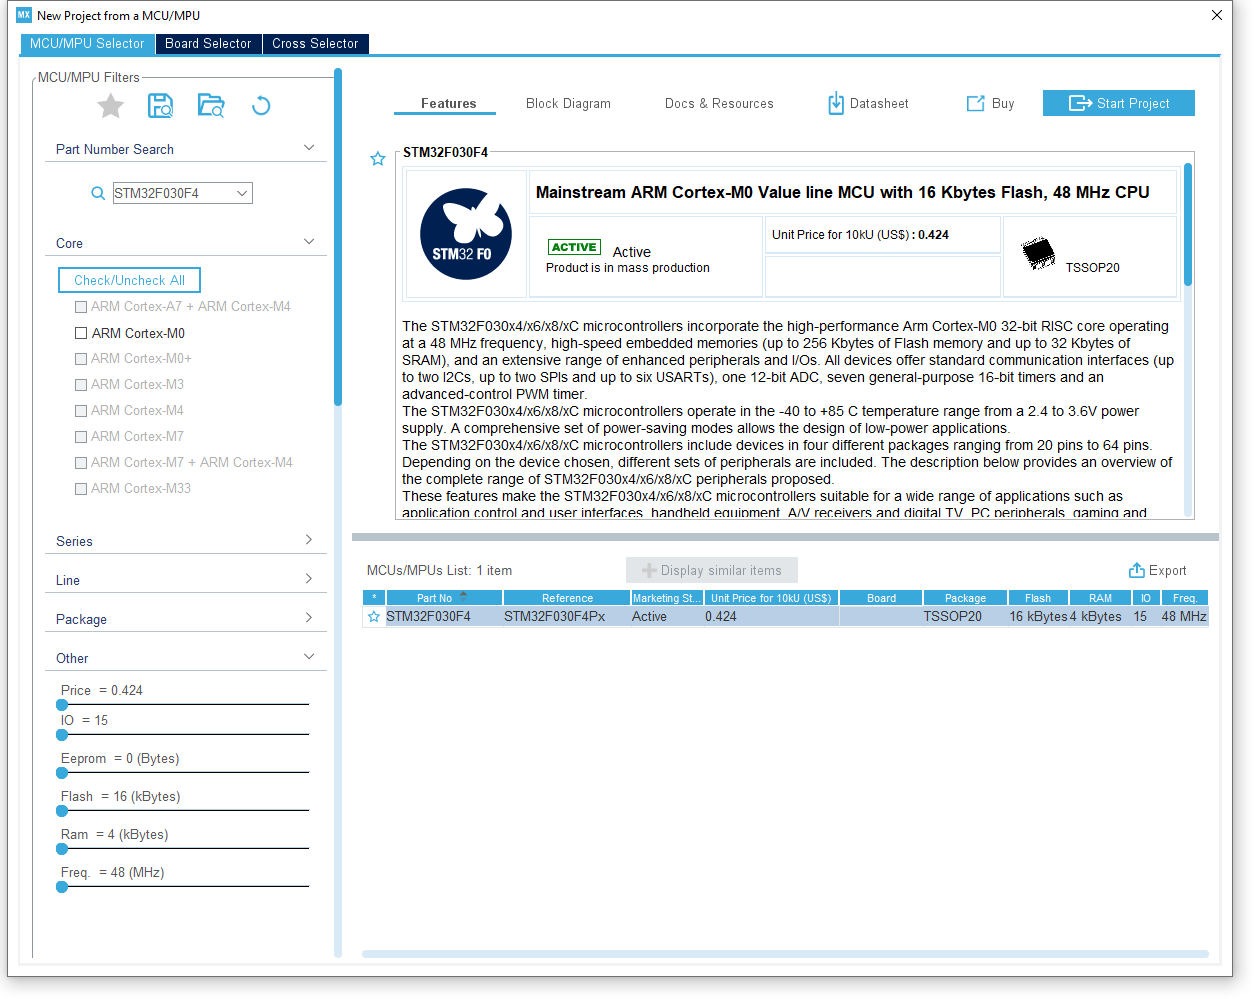Sort by the RAM column header
Screen dimensions: 1254x999
[x=1100, y=598]
